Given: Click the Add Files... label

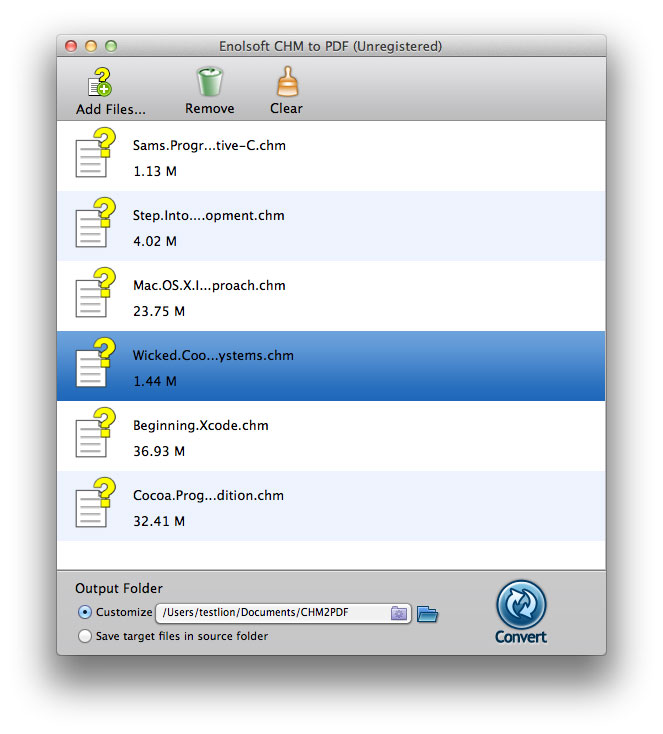Looking at the screenshot, I should [x=111, y=110].
